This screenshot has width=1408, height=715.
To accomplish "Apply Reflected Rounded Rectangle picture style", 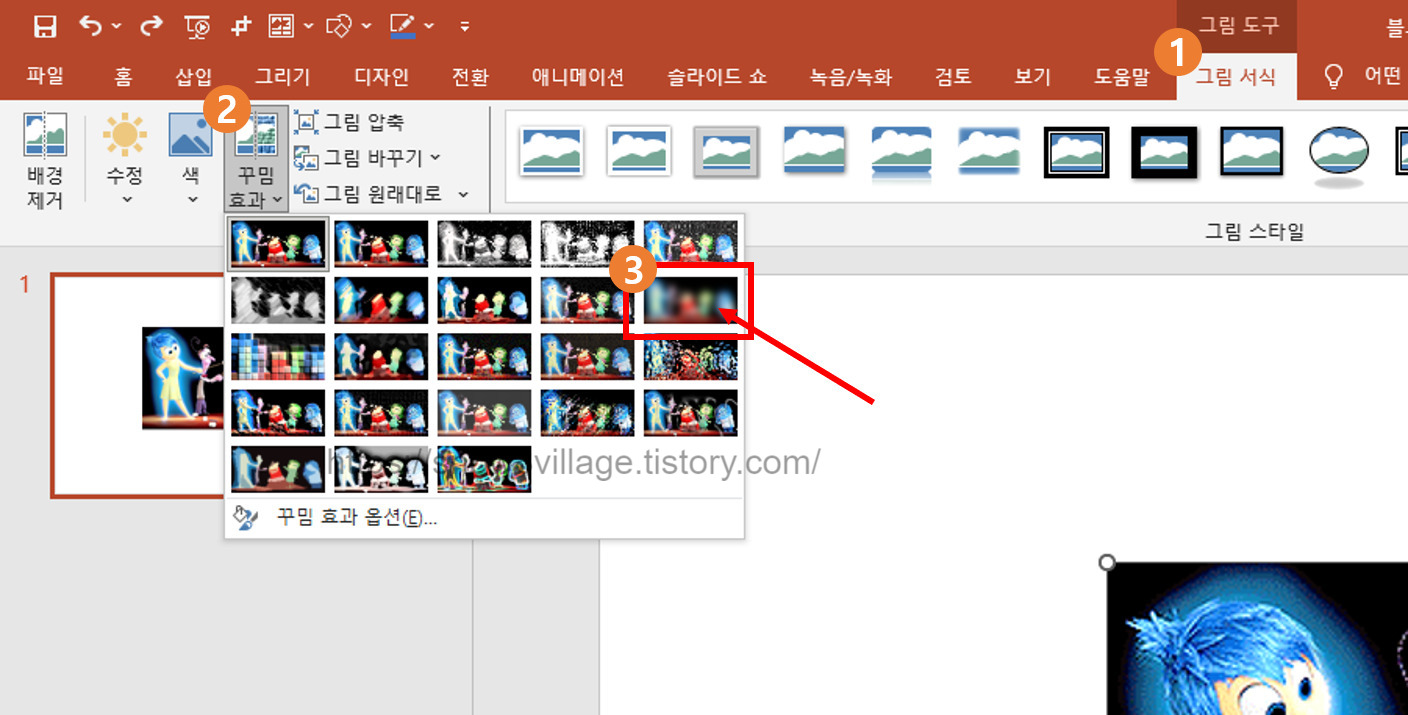I will (901, 152).
